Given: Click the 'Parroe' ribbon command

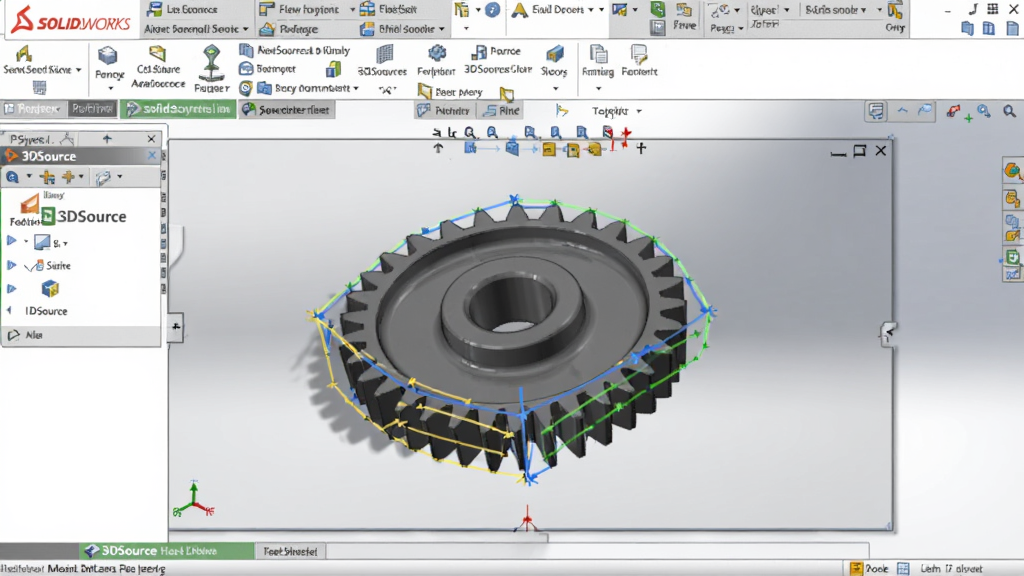Looking at the screenshot, I should coord(496,51).
